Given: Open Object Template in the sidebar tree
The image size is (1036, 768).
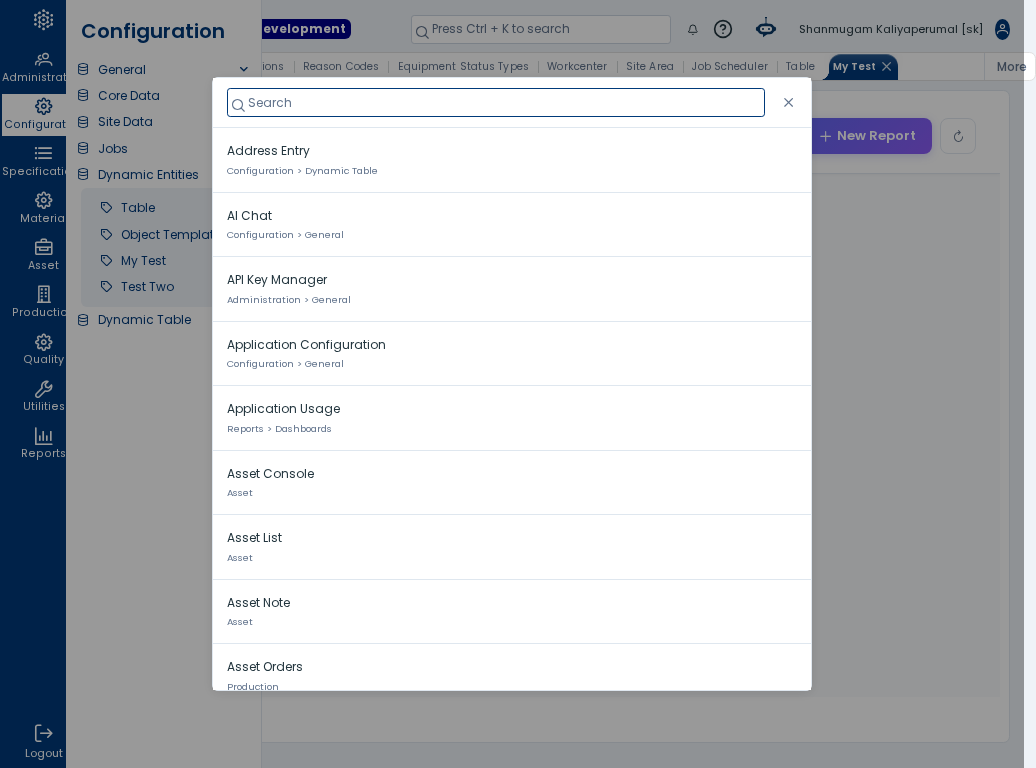Looking at the screenshot, I should pyautogui.click(x=166, y=234).
